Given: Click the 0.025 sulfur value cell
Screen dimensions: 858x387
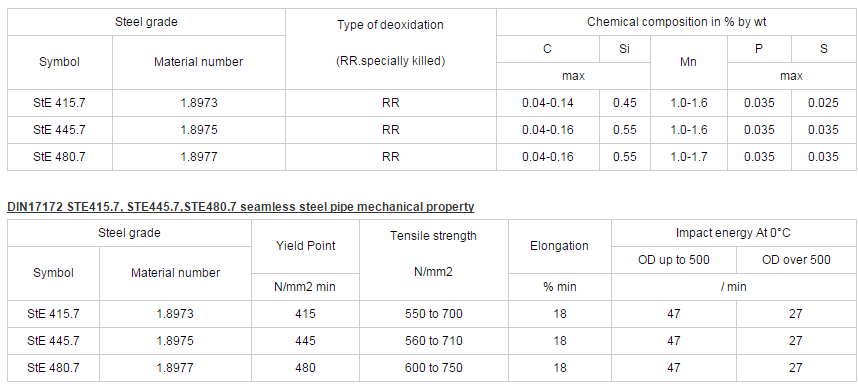Looking at the screenshot, I should (823, 103).
